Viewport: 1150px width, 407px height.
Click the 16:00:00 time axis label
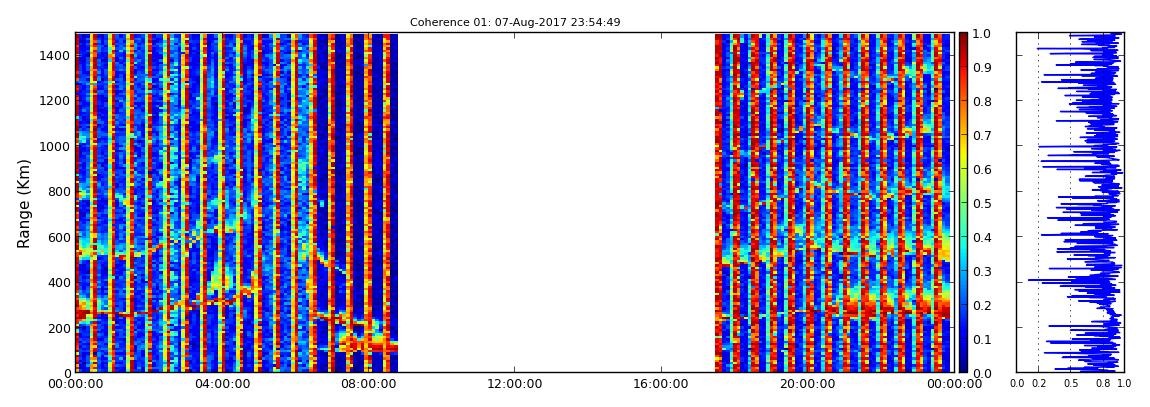point(661,384)
